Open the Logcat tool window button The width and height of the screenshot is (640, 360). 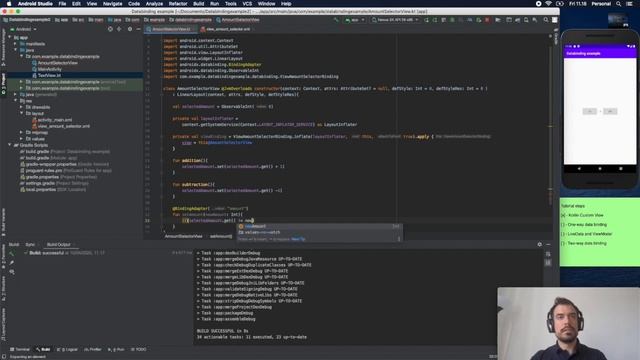click(x=67, y=349)
